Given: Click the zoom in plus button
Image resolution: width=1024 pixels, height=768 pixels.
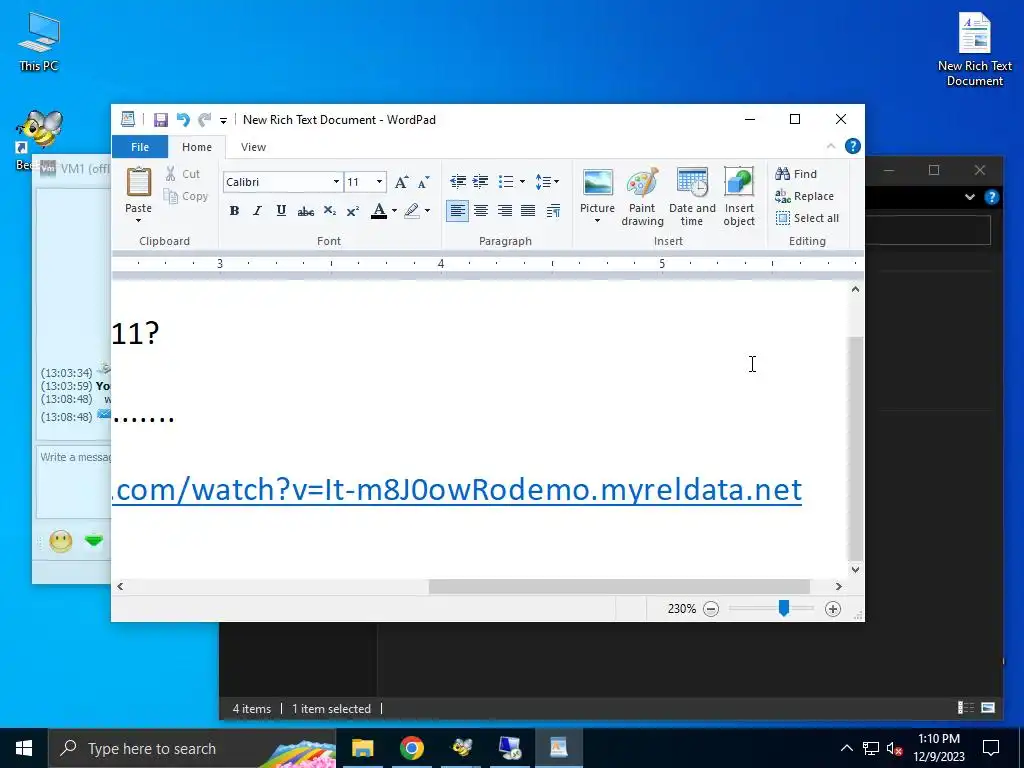Looking at the screenshot, I should pyautogui.click(x=833, y=609).
